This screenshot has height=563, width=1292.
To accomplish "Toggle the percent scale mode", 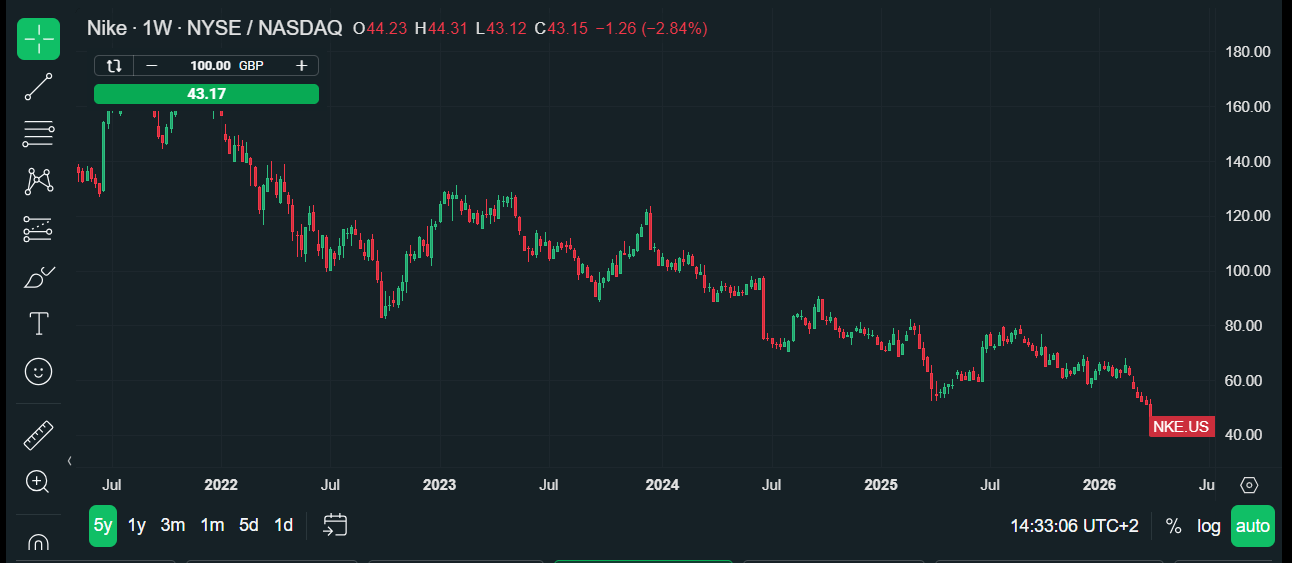I will click(x=1173, y=526).
